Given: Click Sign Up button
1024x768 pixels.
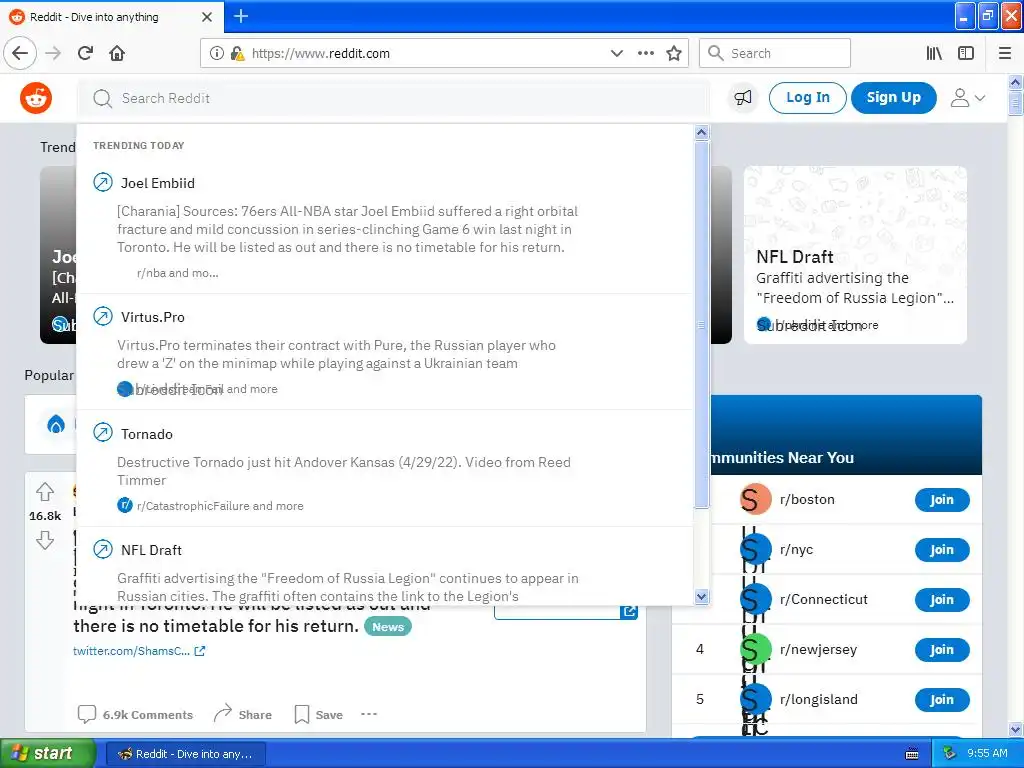Looking at the screenshot, I should pyautogui.click(x=893, y=98).
